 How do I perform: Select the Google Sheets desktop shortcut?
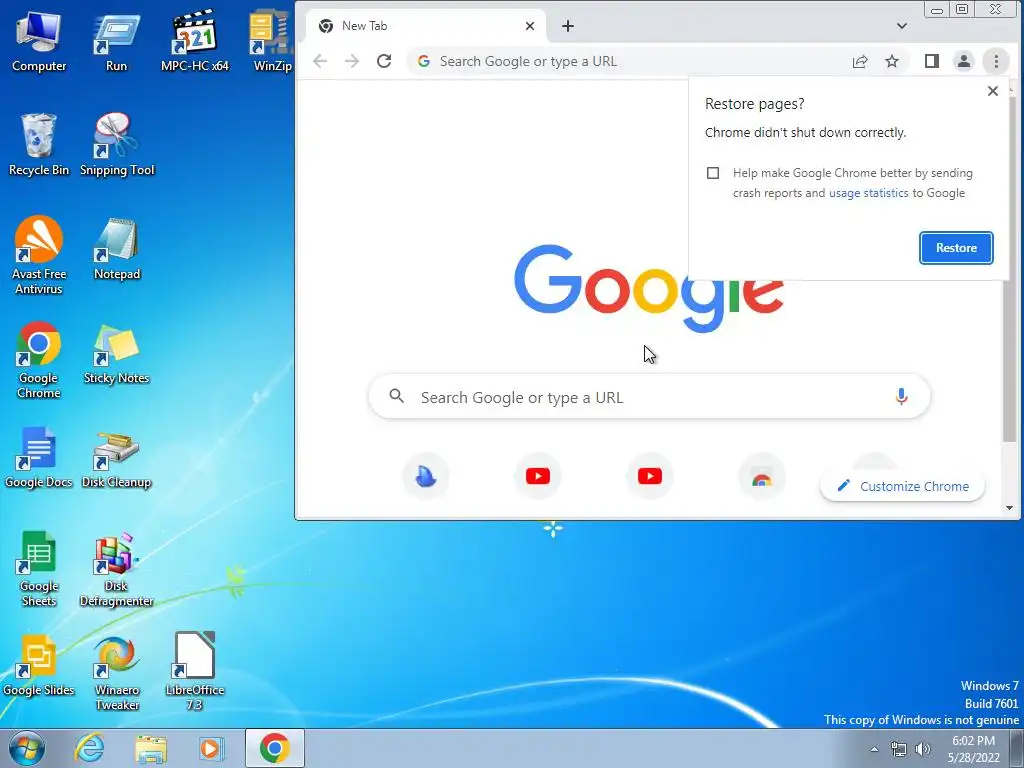[x=39, y=568]
